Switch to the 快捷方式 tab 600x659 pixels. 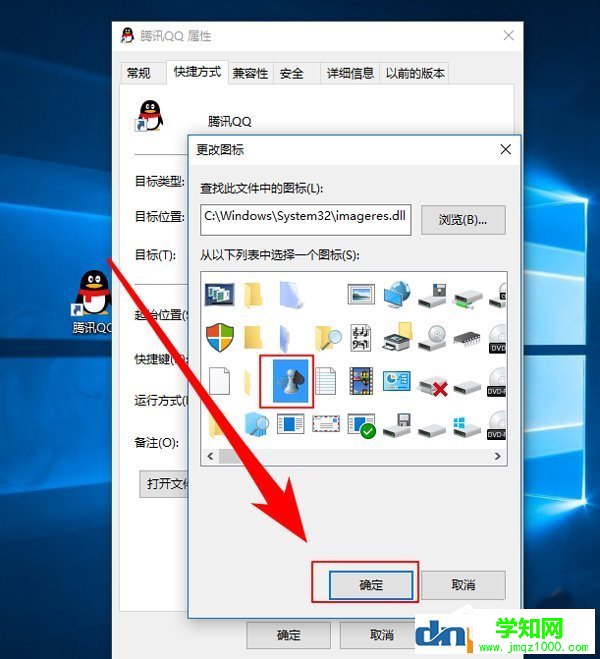pos(197,72)
